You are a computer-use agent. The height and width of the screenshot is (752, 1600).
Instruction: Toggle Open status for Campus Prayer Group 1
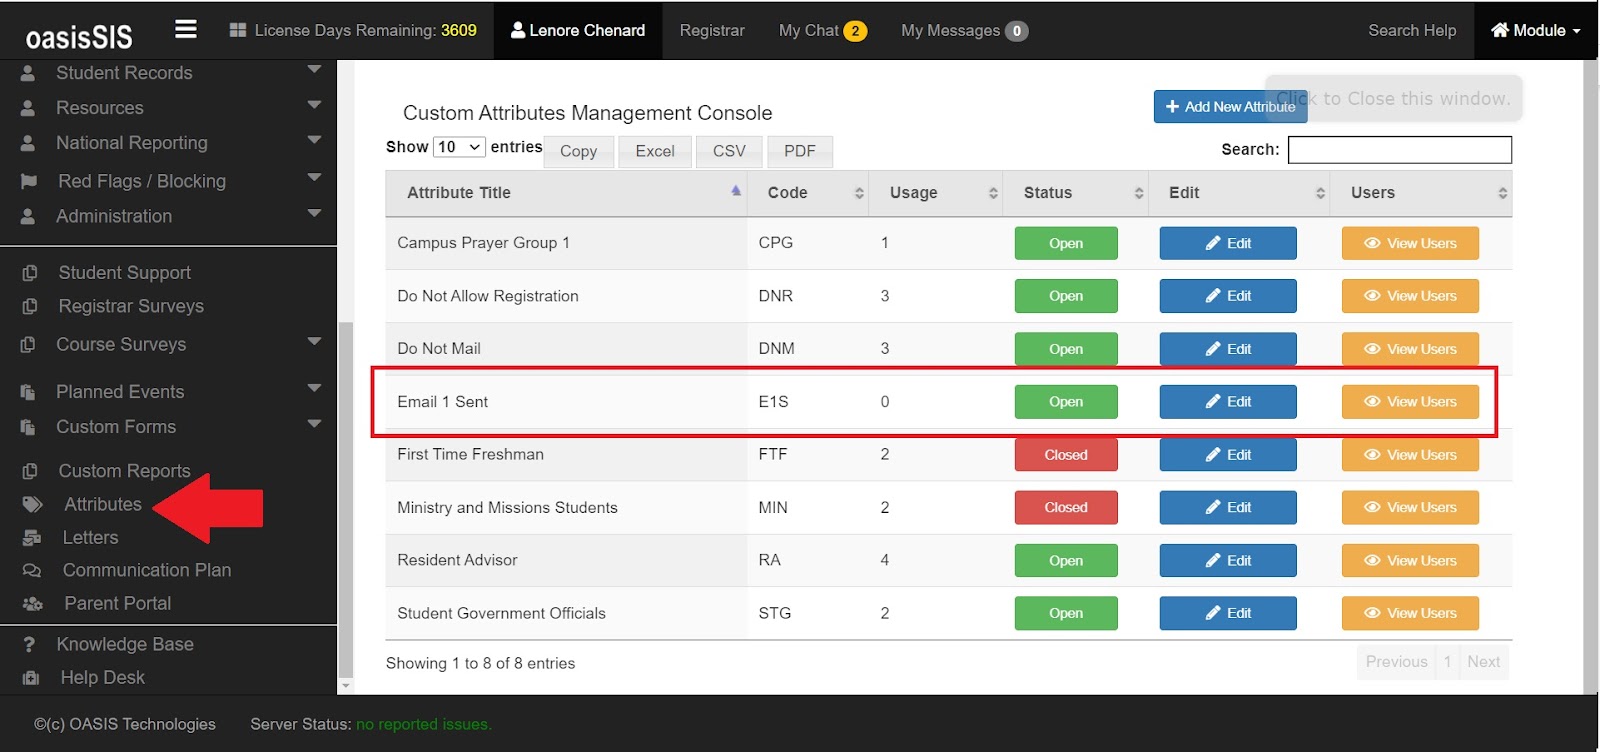point(1066,243)
